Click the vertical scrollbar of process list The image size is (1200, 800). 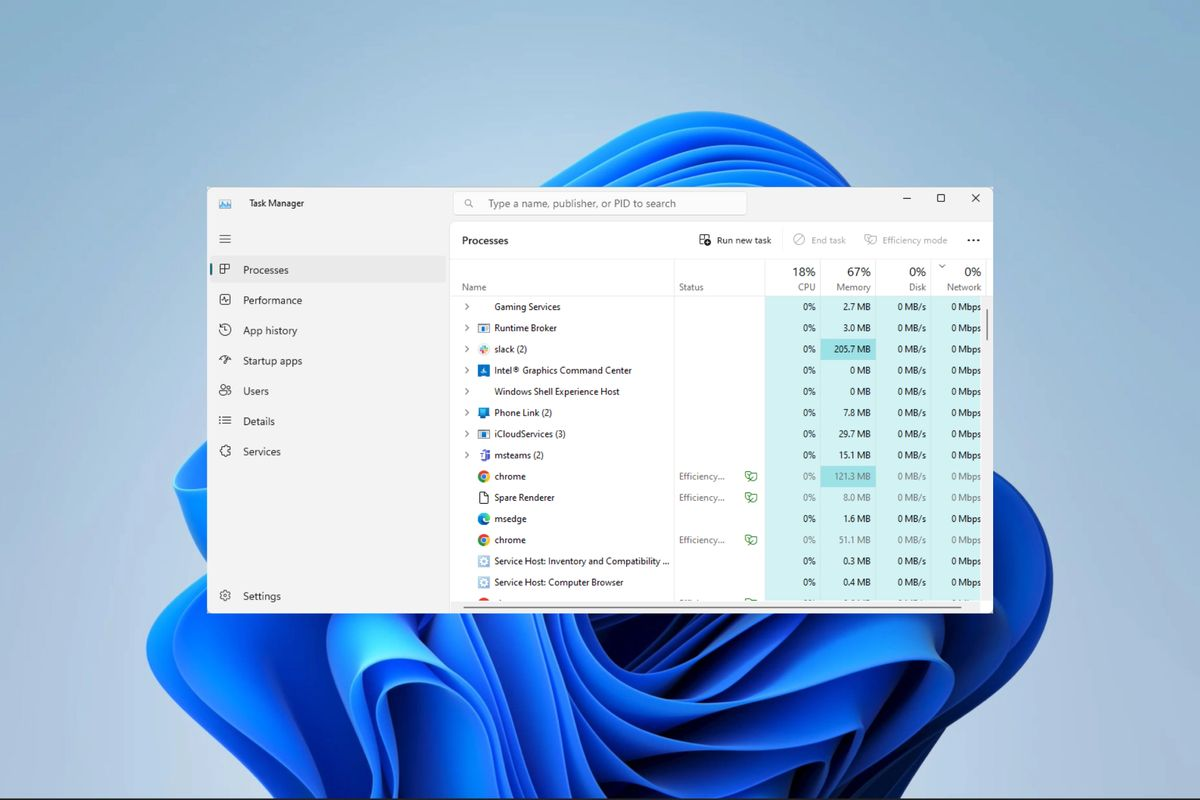(988, 325)
